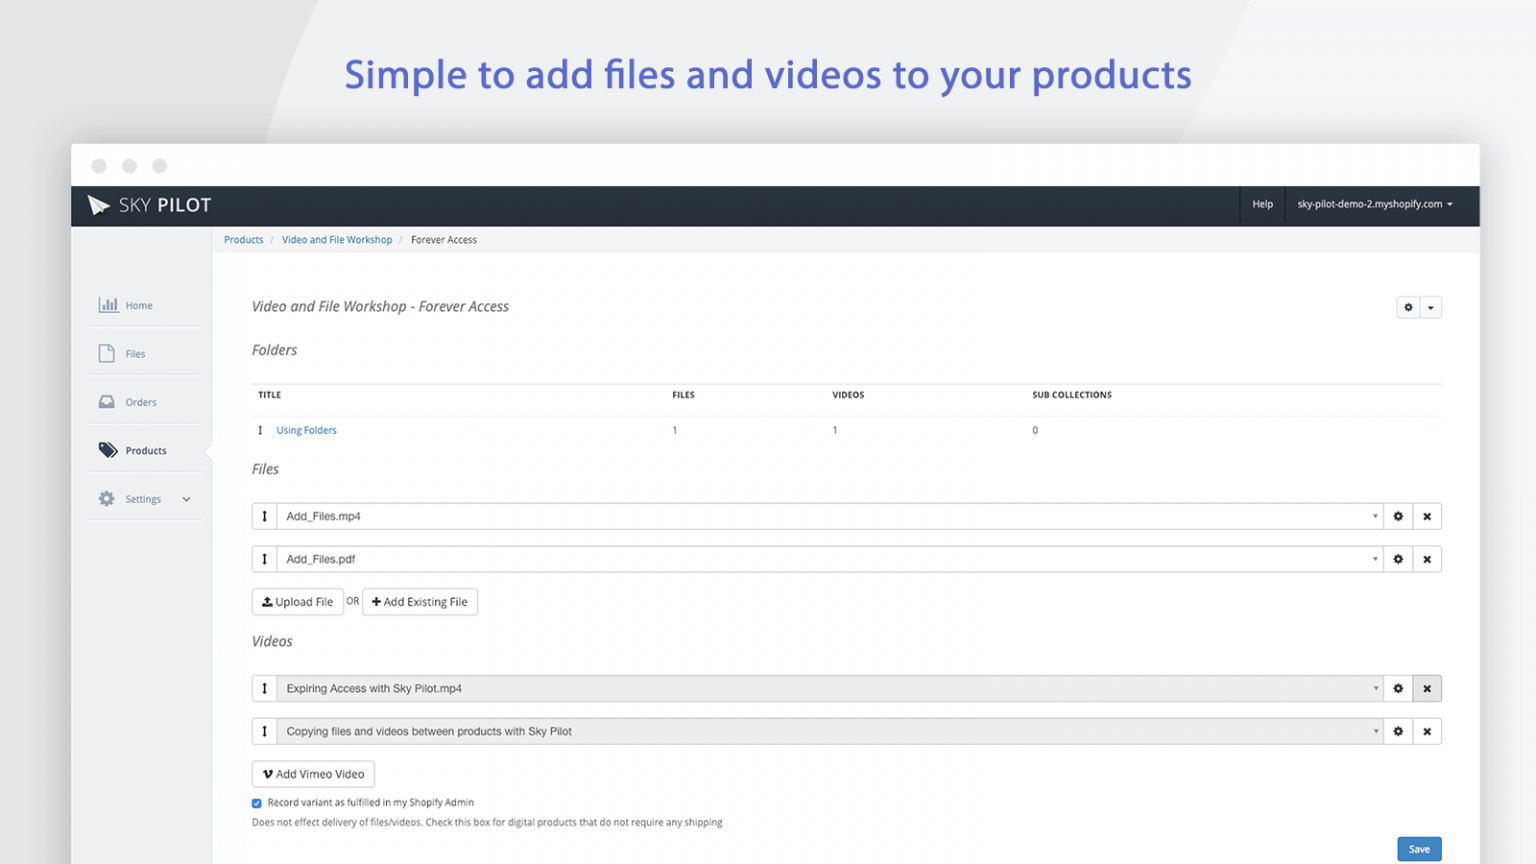This screenshot has height=864, width=1536.
Task: Open Orders in the sidebar
Action: 140,402
